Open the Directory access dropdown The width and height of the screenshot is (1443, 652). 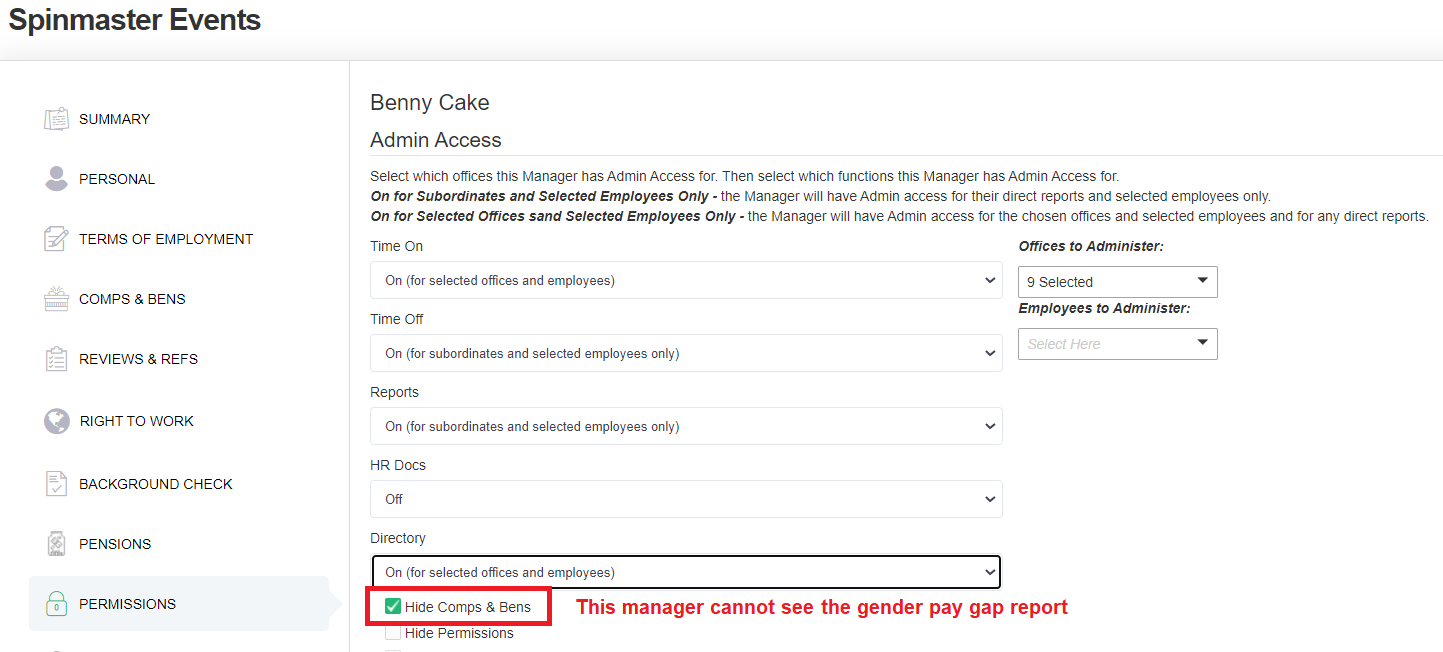pos(685,573)
